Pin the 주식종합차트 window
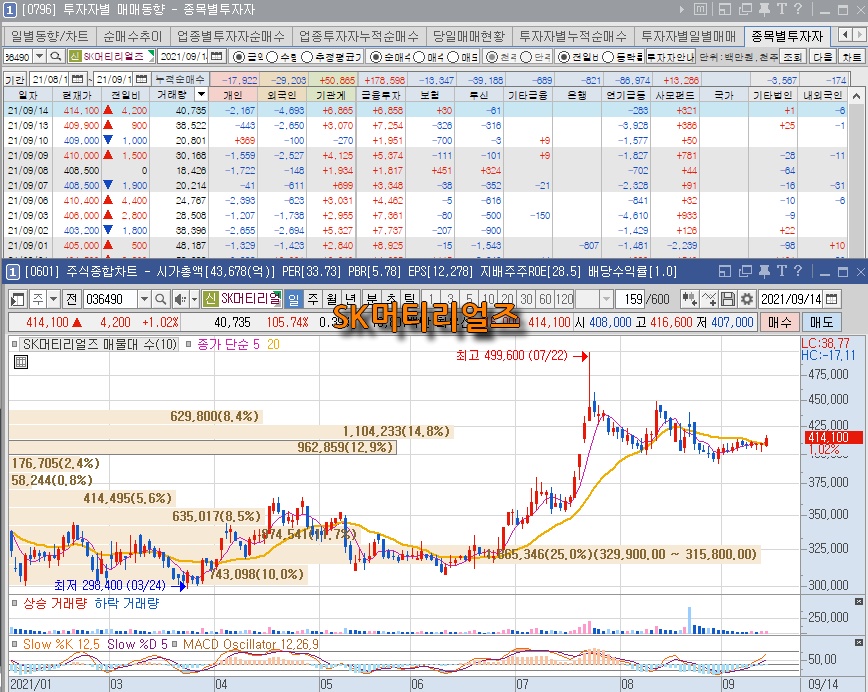The width and height of the screenshot is (868, 692). point(764,271)
